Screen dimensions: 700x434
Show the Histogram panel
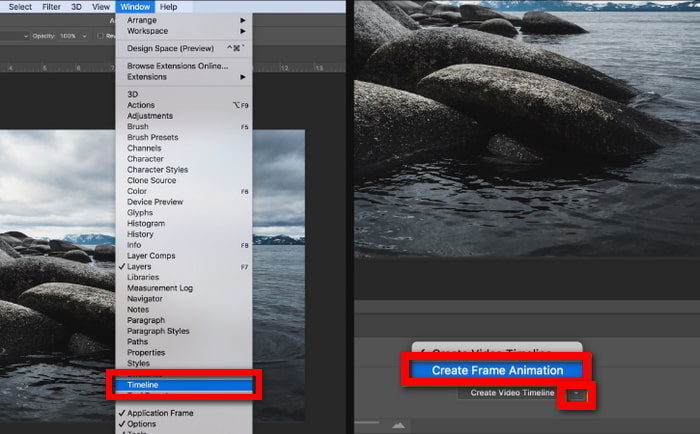[184, 223]
